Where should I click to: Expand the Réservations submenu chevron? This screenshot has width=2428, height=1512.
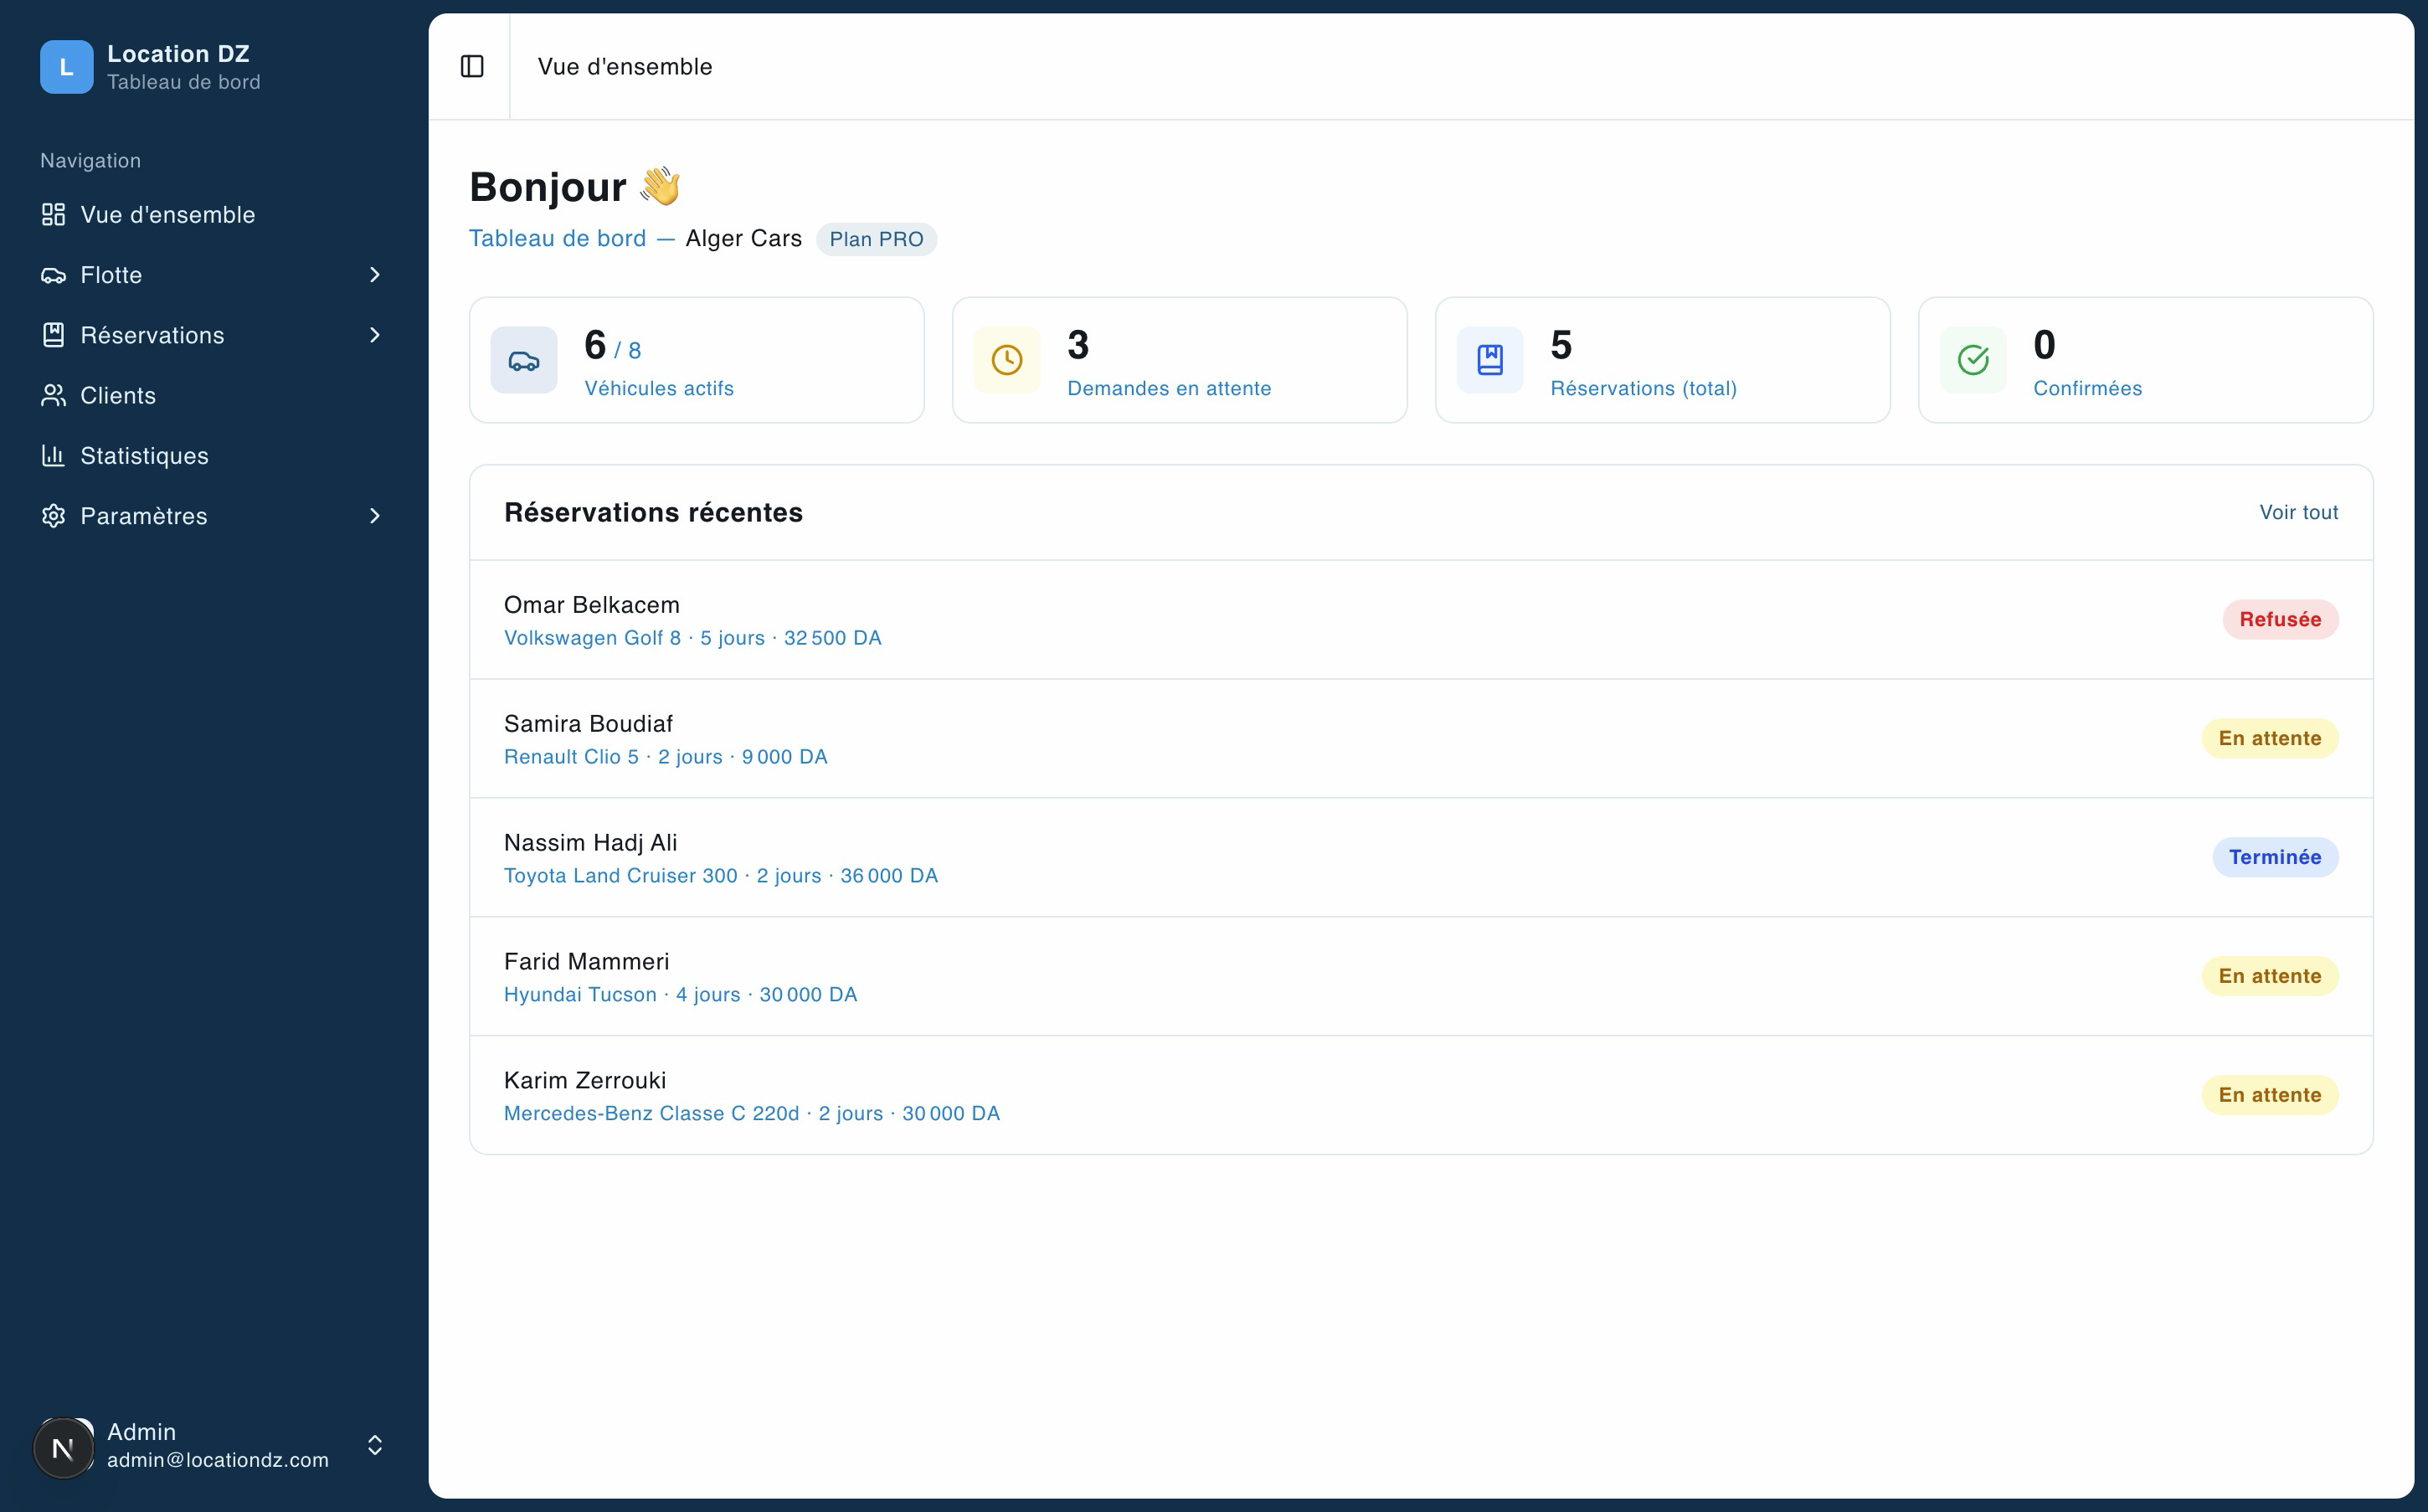coord(375,335)
